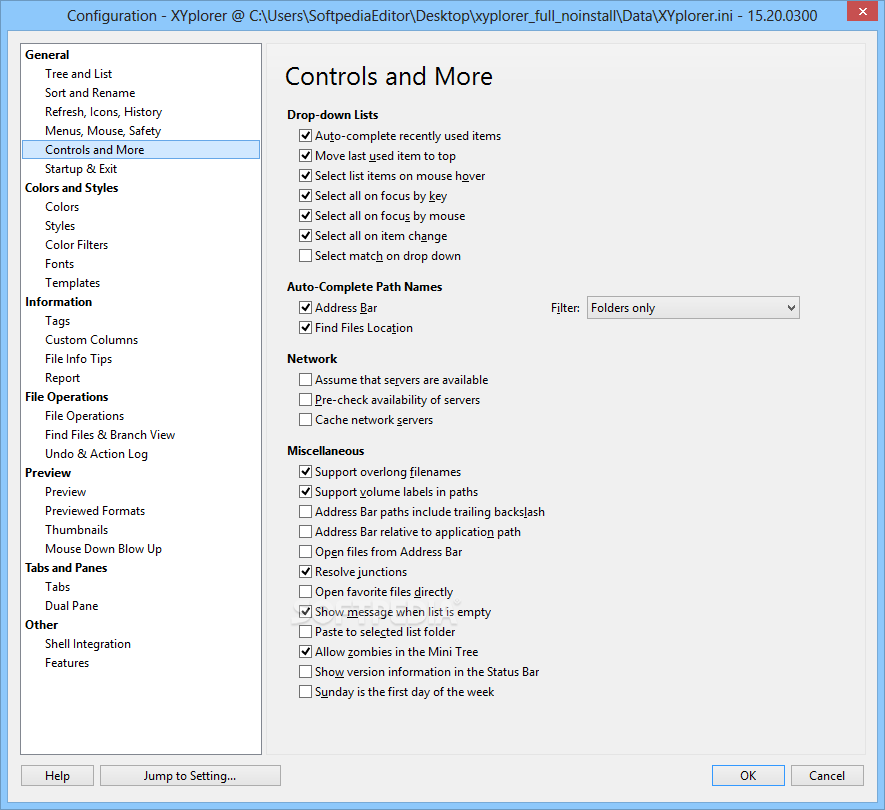Toggle Support overlong filenames
The height and width of the screenshot is (810, 885).
pyautogui.click(x=305, y=472)
